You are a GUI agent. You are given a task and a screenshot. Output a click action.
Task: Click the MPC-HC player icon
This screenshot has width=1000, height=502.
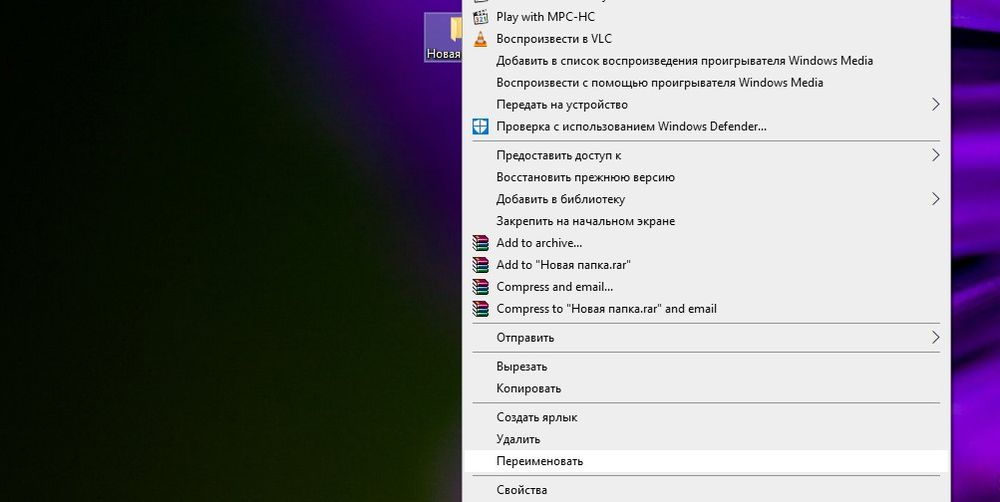click(480, 17)
